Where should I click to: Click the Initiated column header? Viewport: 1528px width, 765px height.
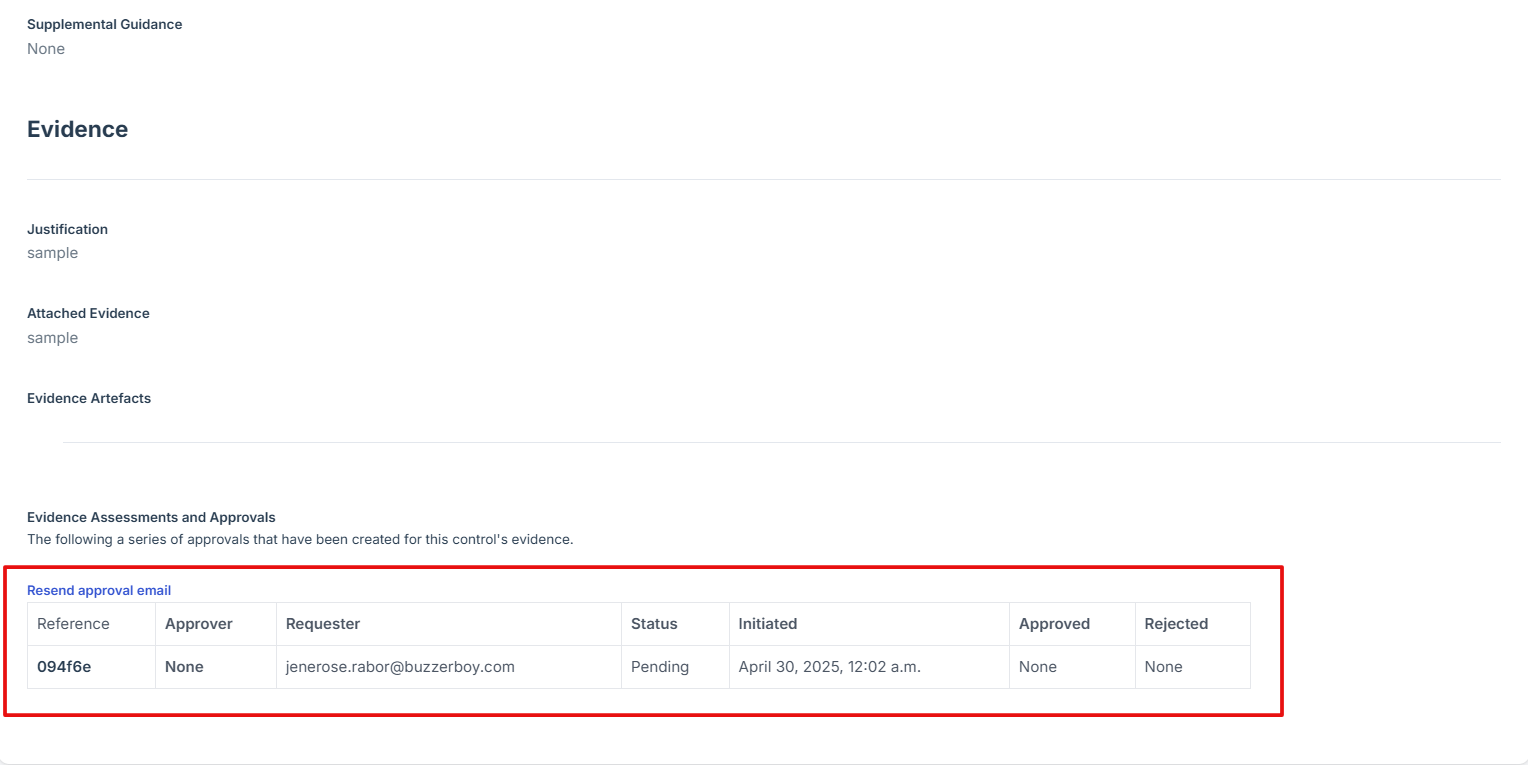point(767,624)
